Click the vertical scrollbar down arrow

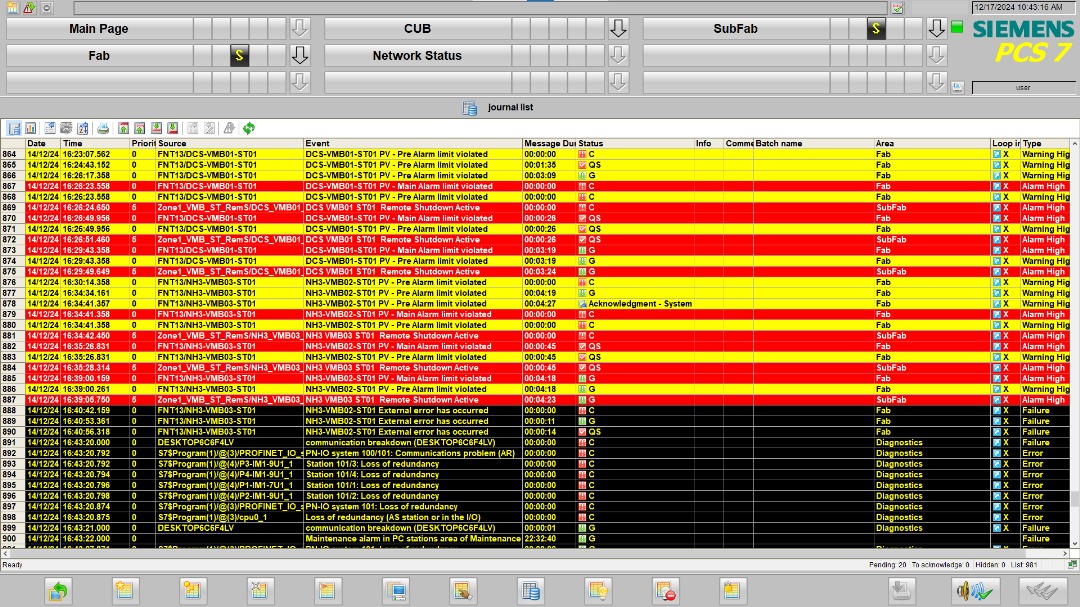click(1075, 544)
